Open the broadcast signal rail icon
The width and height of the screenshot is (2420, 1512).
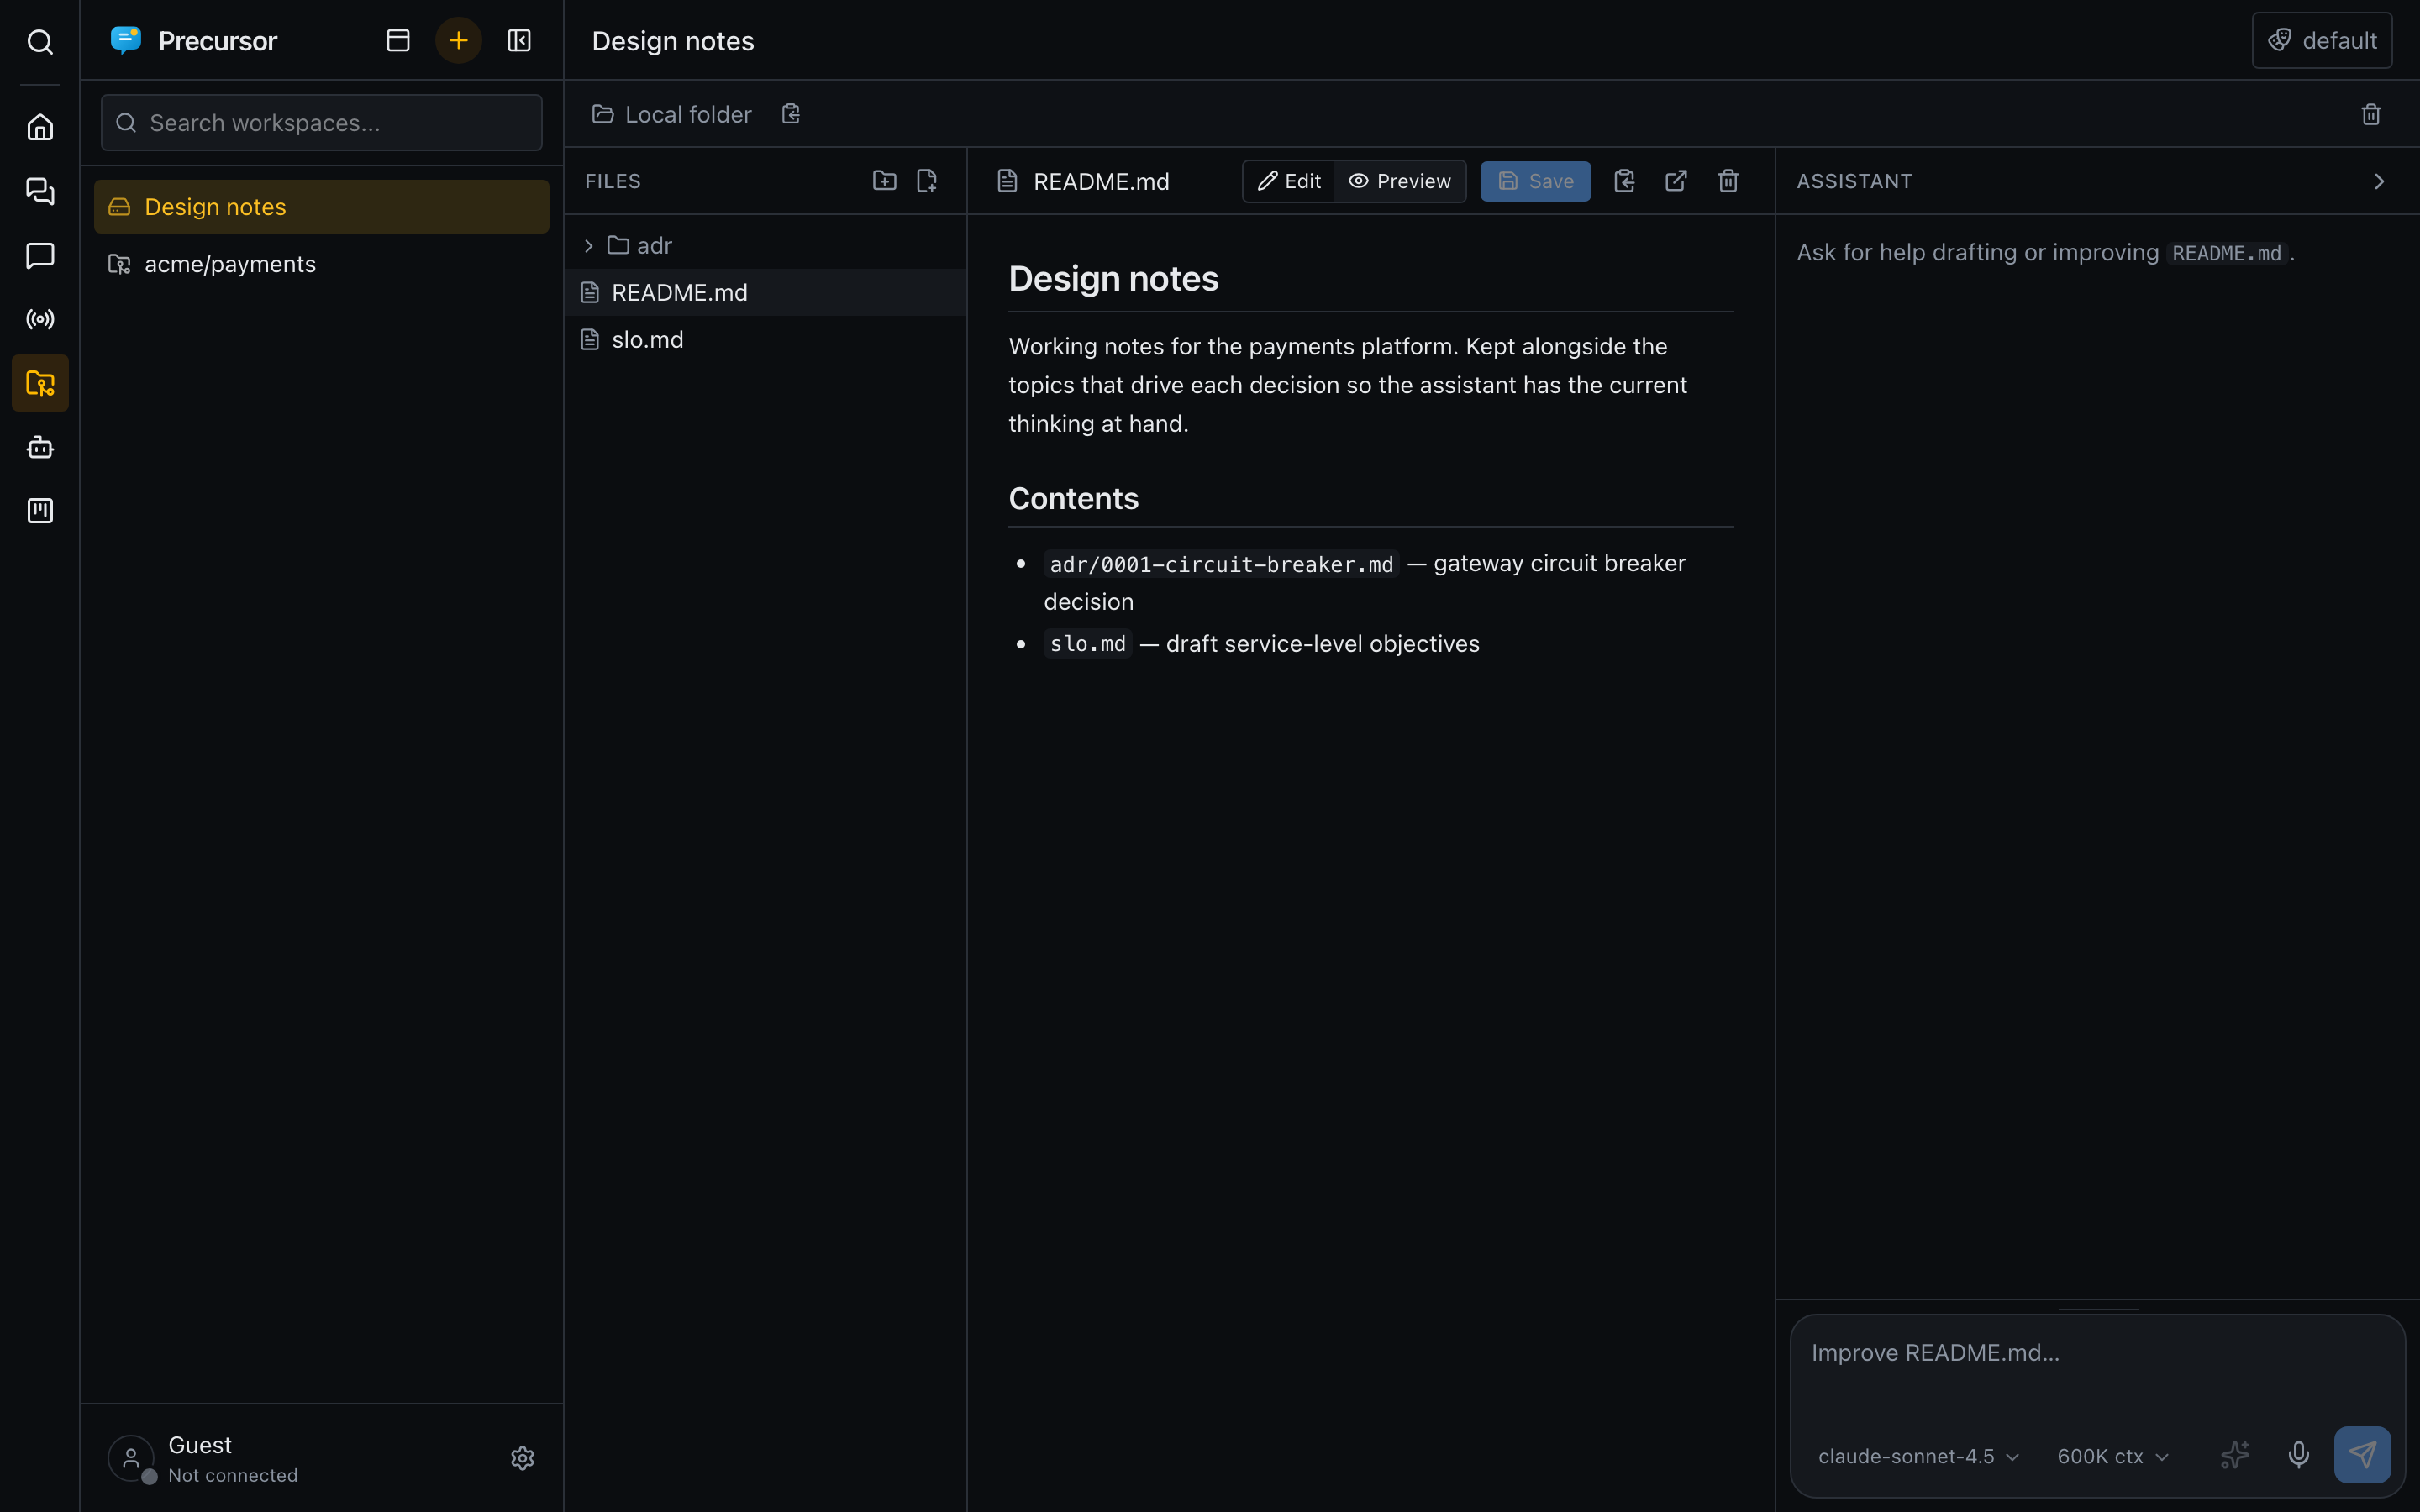pos(40,319)
